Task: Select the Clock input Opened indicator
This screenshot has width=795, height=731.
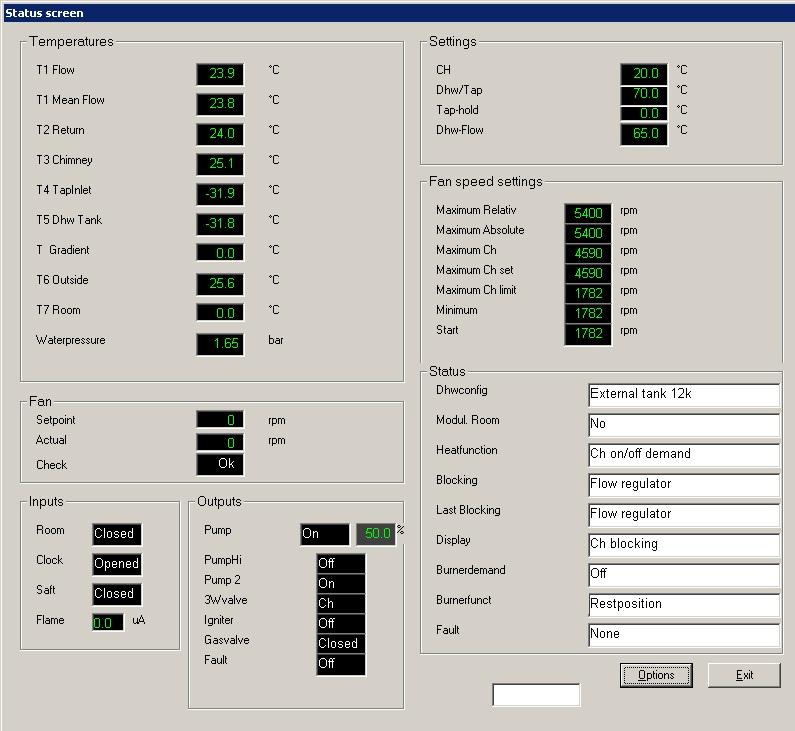Action: coord(117,564)
